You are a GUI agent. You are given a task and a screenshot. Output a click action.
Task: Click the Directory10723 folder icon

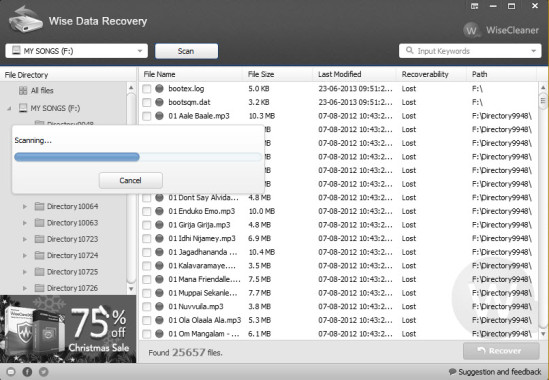(40, 239)
